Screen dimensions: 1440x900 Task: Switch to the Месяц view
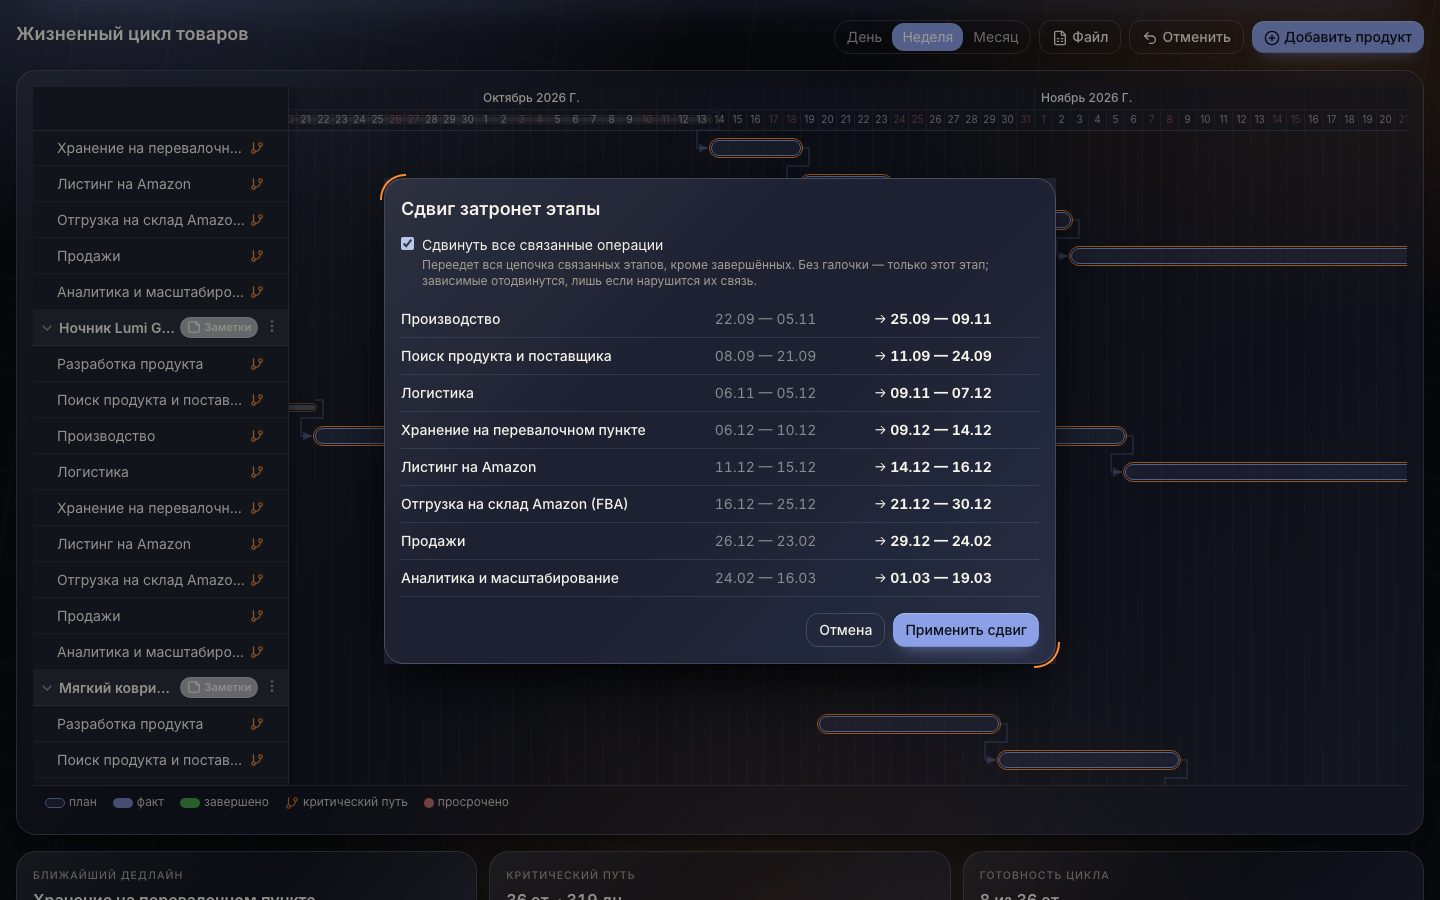(x=995, y=37)
